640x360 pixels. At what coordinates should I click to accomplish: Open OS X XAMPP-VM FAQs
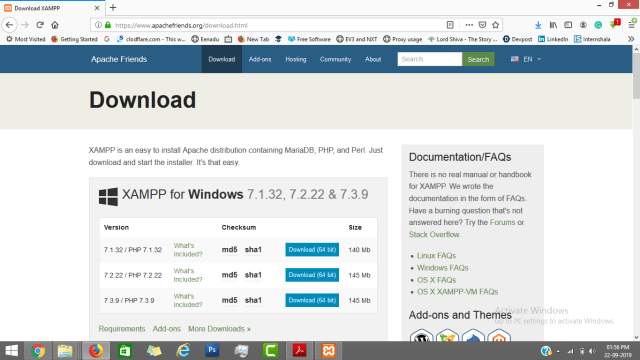click(458, 292)
